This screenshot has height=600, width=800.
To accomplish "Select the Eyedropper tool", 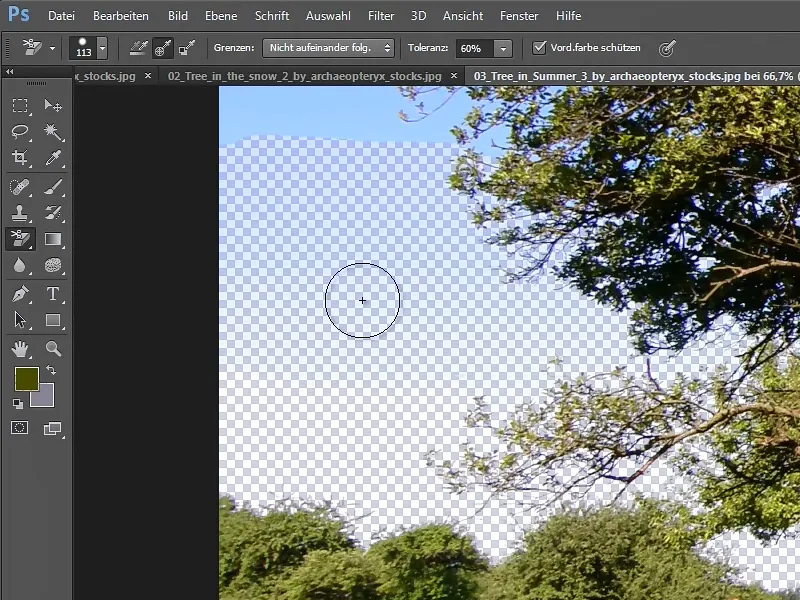I will 53,158.
